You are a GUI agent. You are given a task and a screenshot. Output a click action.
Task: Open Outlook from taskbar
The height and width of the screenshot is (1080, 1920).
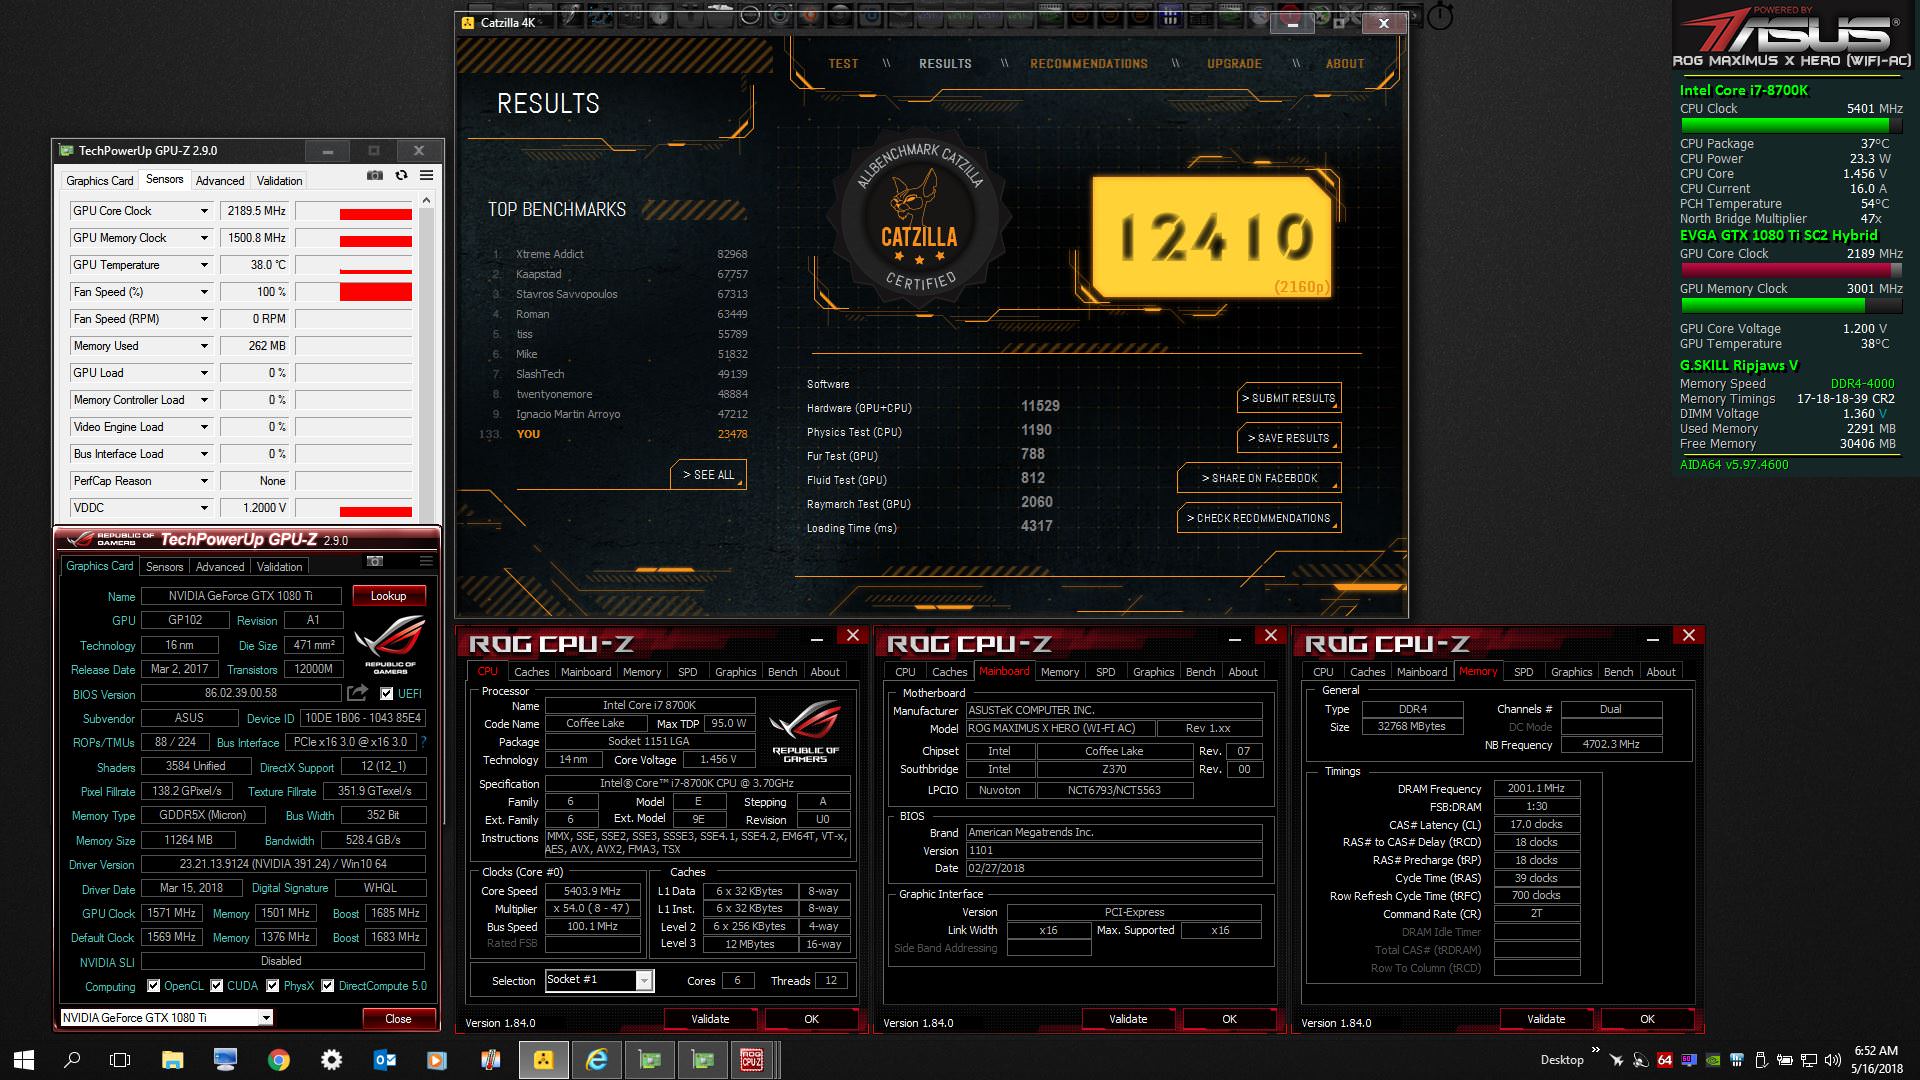[x=385, y=1060]
